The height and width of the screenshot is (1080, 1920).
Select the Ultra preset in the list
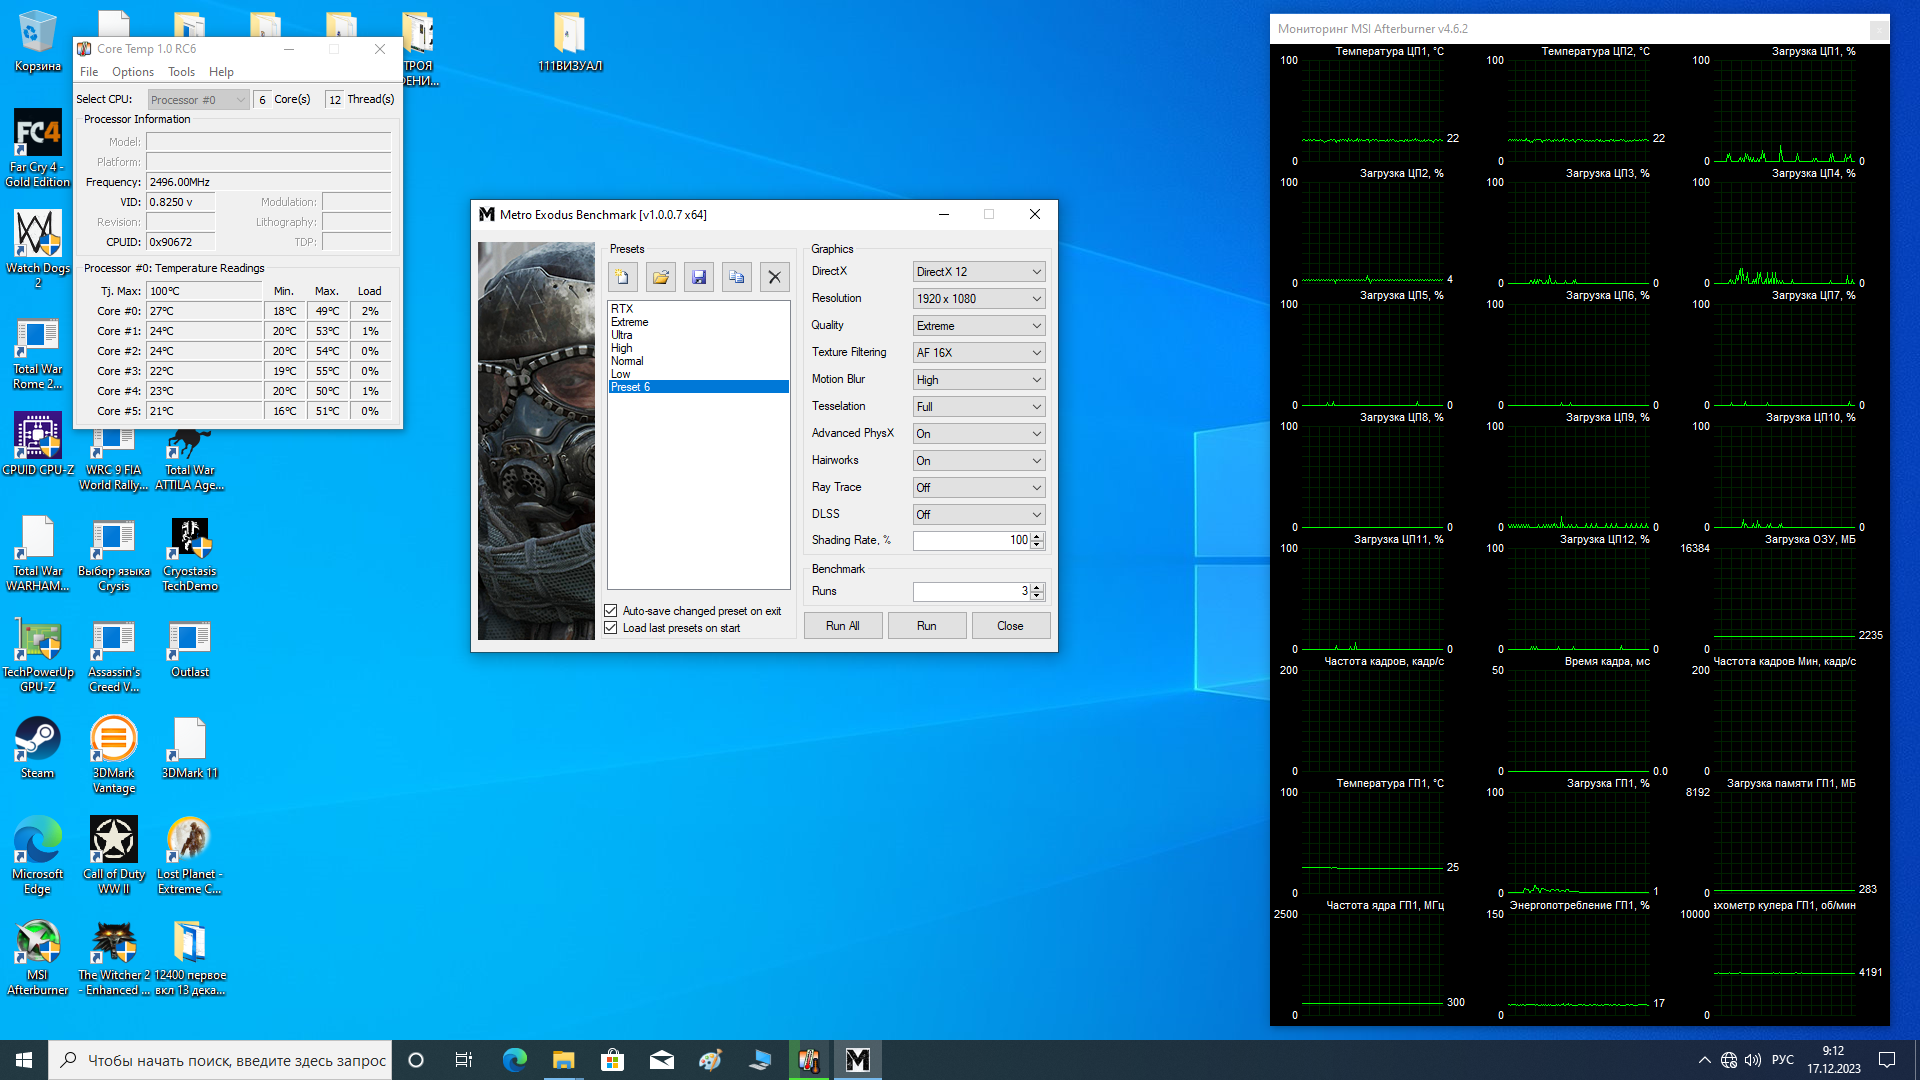(x=622, y=335)
